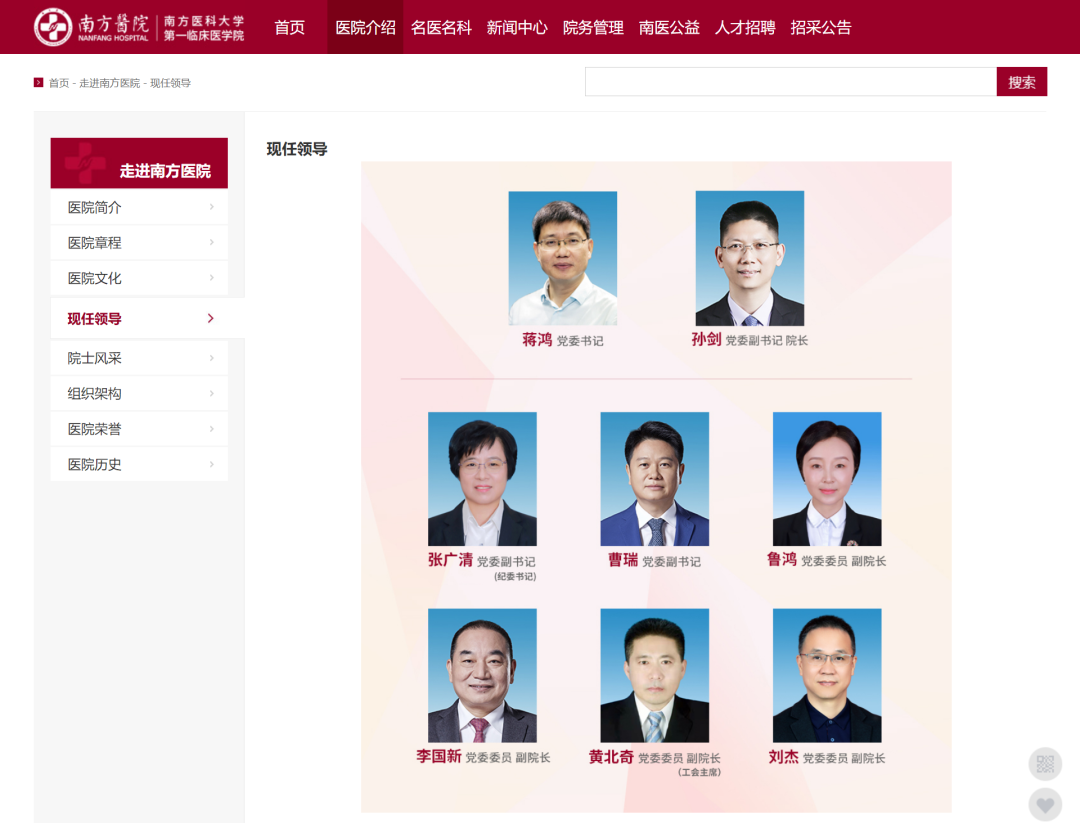1080x823 pixels.
Task: Click the portrait photo of 蒋鸿
Action: pos(563,258)
